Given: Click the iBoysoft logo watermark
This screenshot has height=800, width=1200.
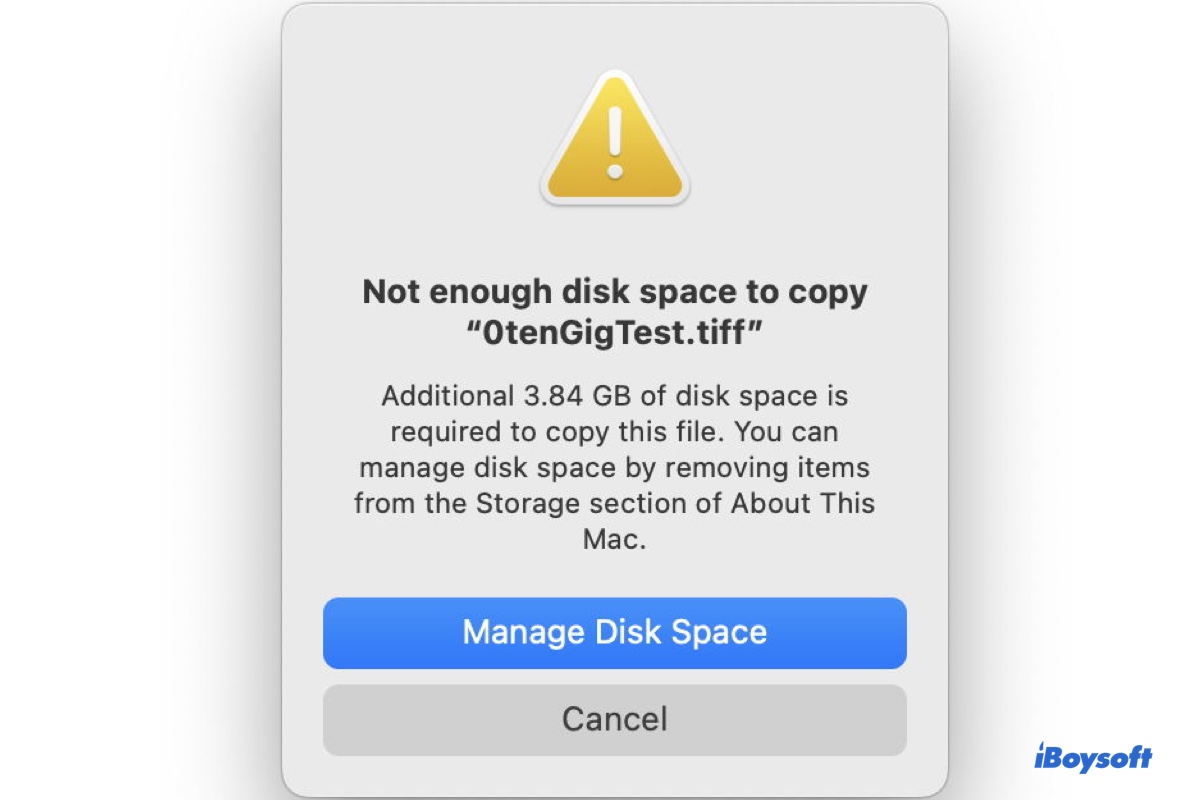Looking at the screenshot, I should coord(1097,760).
